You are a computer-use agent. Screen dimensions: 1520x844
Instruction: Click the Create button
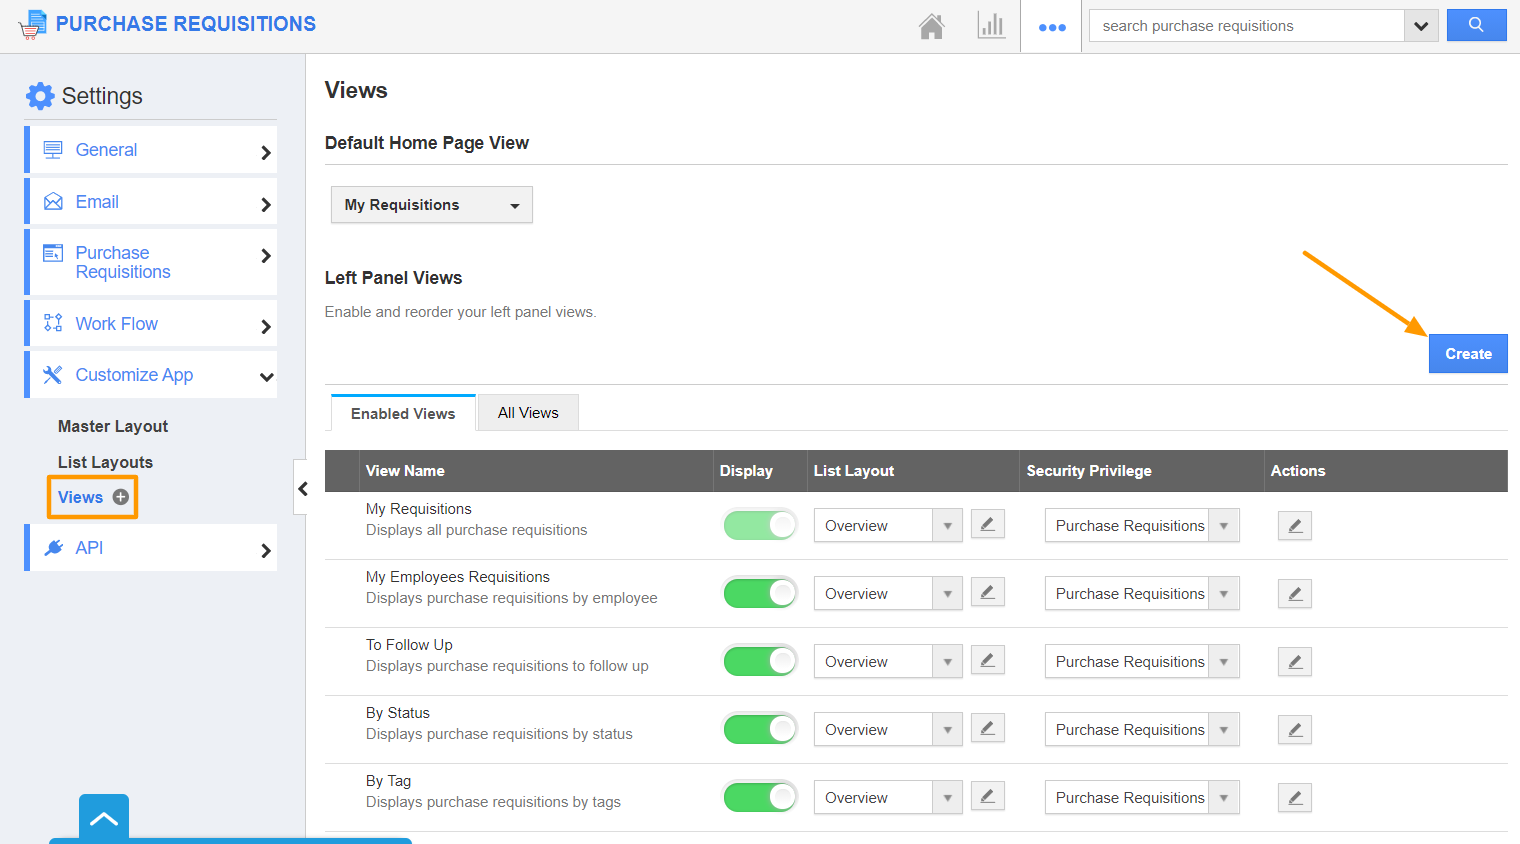(x=1467, y=354)
